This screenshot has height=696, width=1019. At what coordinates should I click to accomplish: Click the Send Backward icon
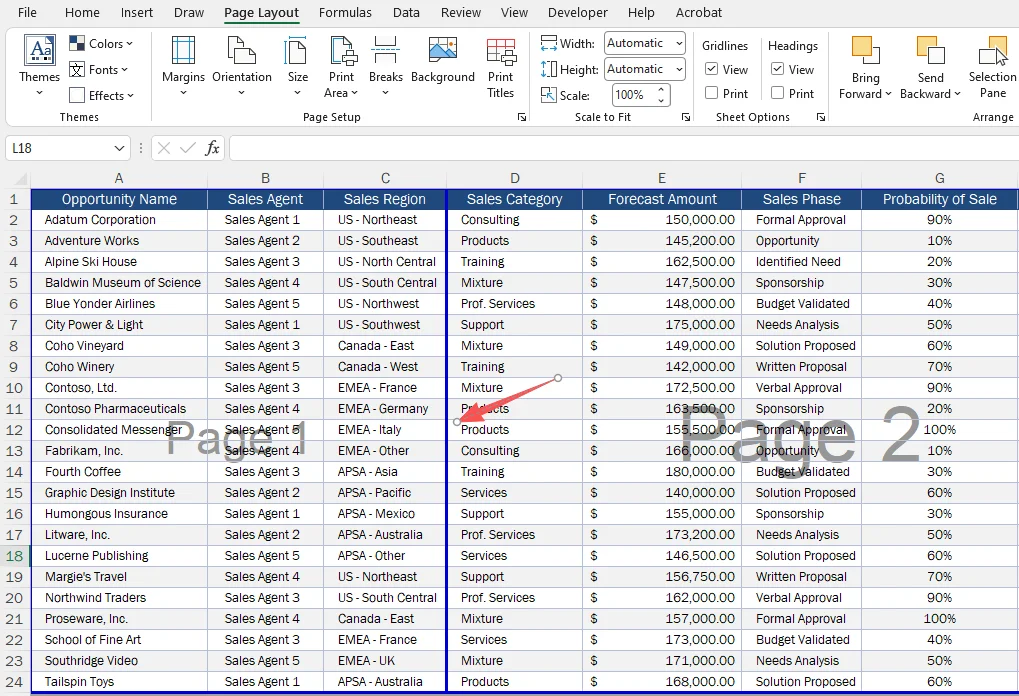[x=931, y=51]
